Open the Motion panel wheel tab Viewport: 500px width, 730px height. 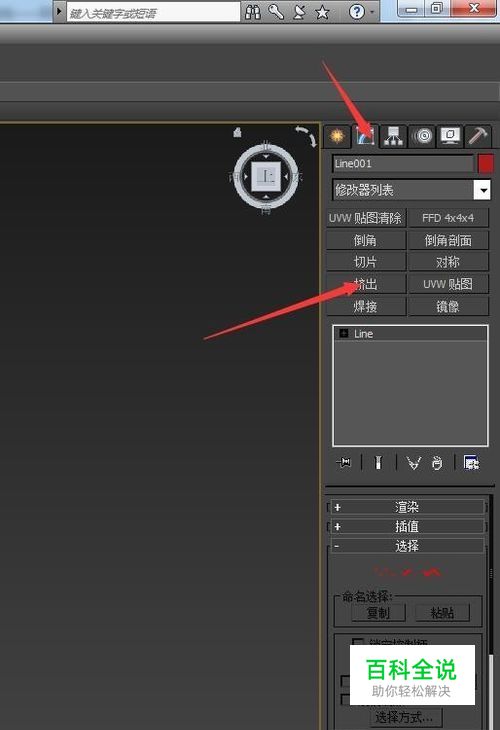(x=423, y=136)
